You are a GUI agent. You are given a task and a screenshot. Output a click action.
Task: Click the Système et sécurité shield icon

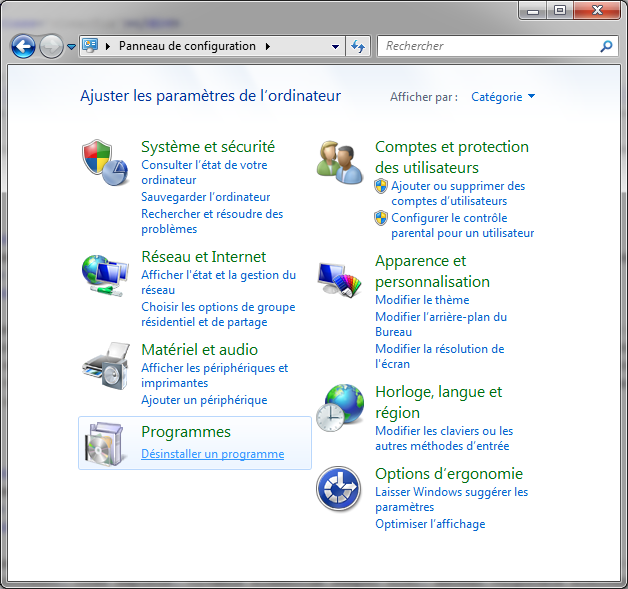pyautogui.click(x=106, y=162)
